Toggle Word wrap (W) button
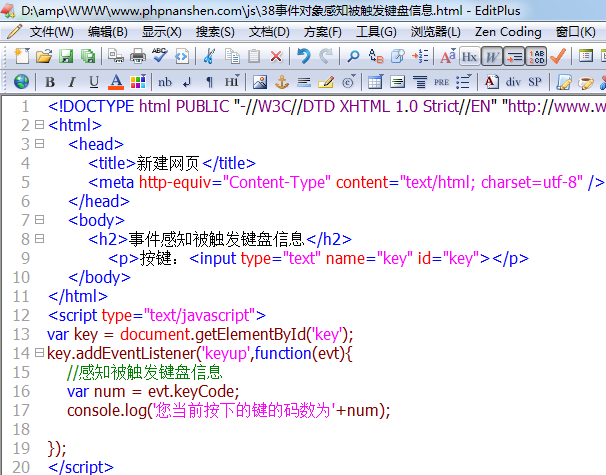The width and height of the screenshot is (606, 475). [492, 57]
